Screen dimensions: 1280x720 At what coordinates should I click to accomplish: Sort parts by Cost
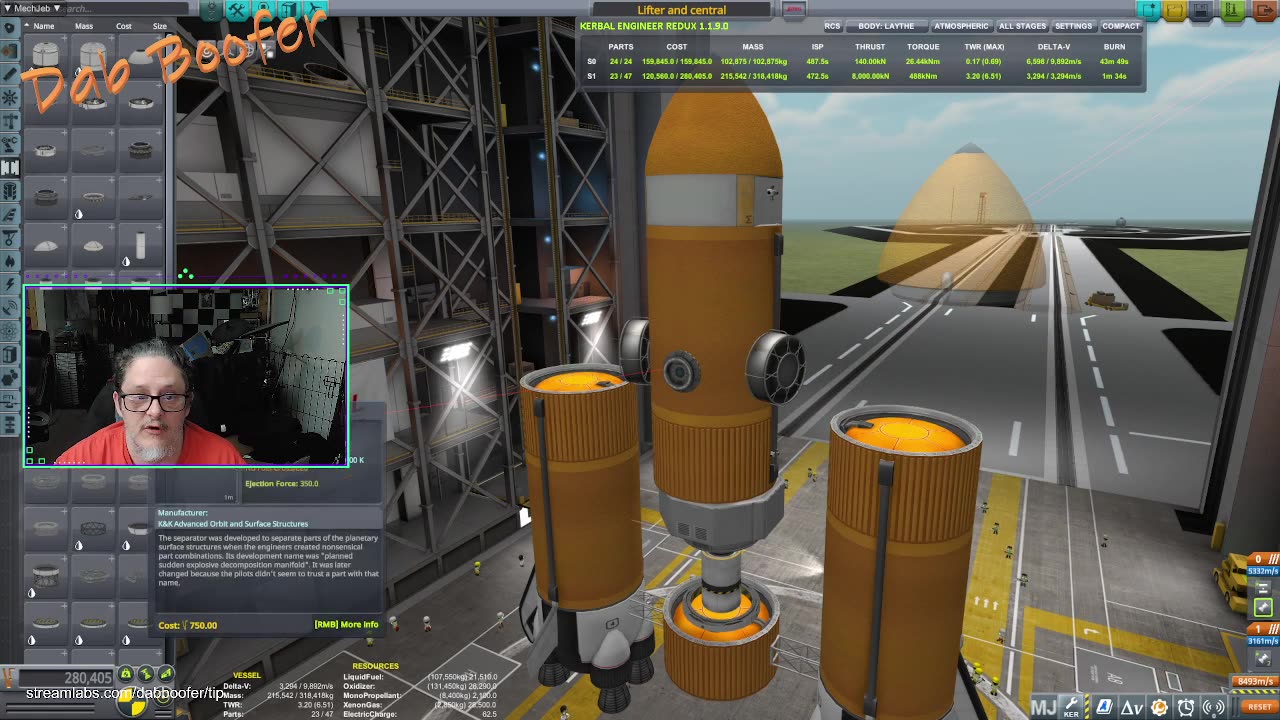[x=124, y=26]
